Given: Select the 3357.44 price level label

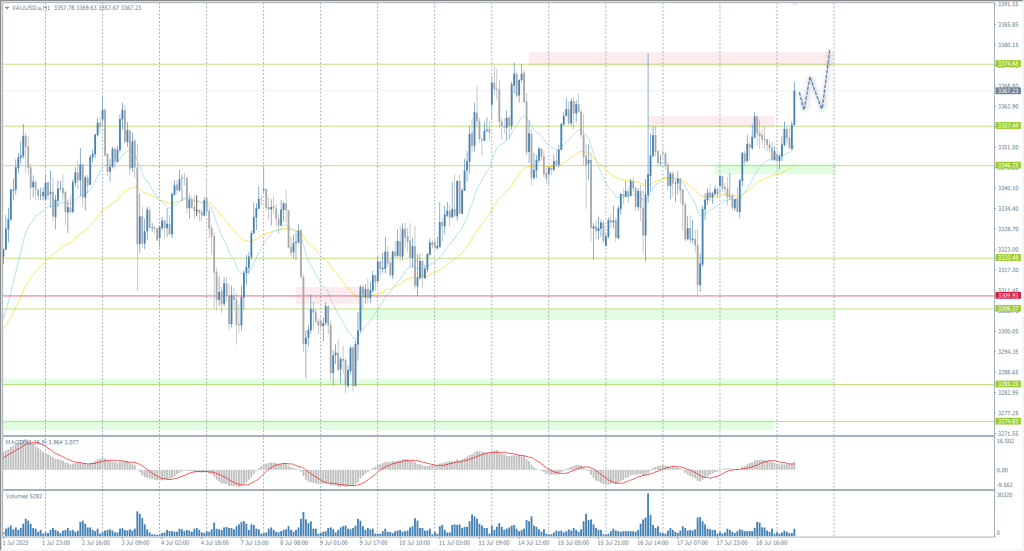Looking at the screenshot, I should pyautogui.click(x=1007, y=126).
